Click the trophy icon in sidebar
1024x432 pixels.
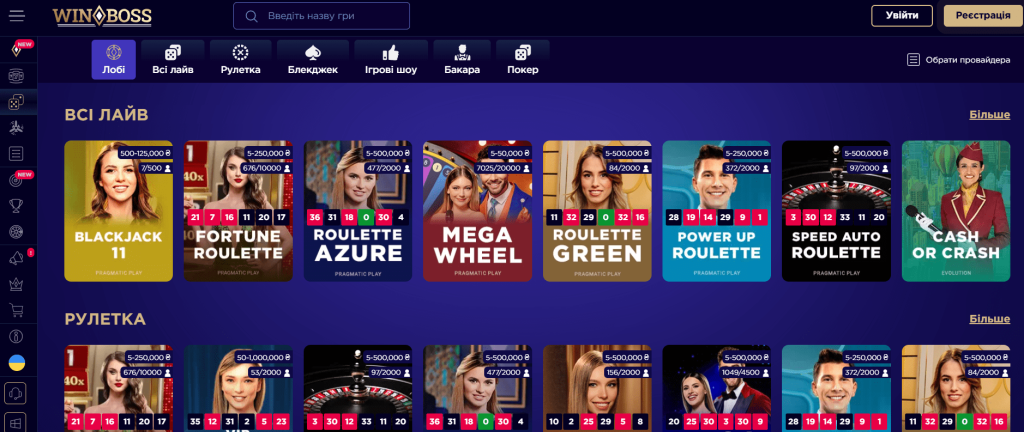point(16,206)
